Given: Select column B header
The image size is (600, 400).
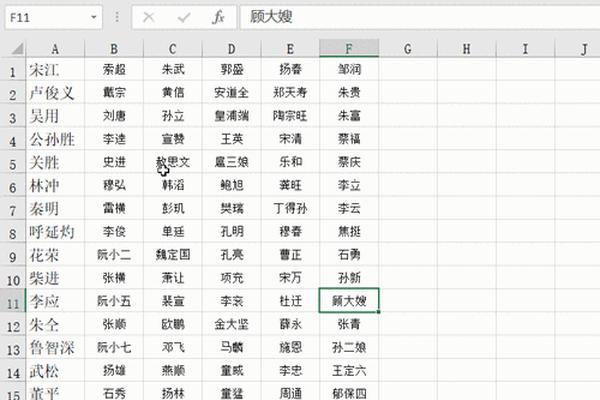Looking at the screenshot, I should (114, 49).
